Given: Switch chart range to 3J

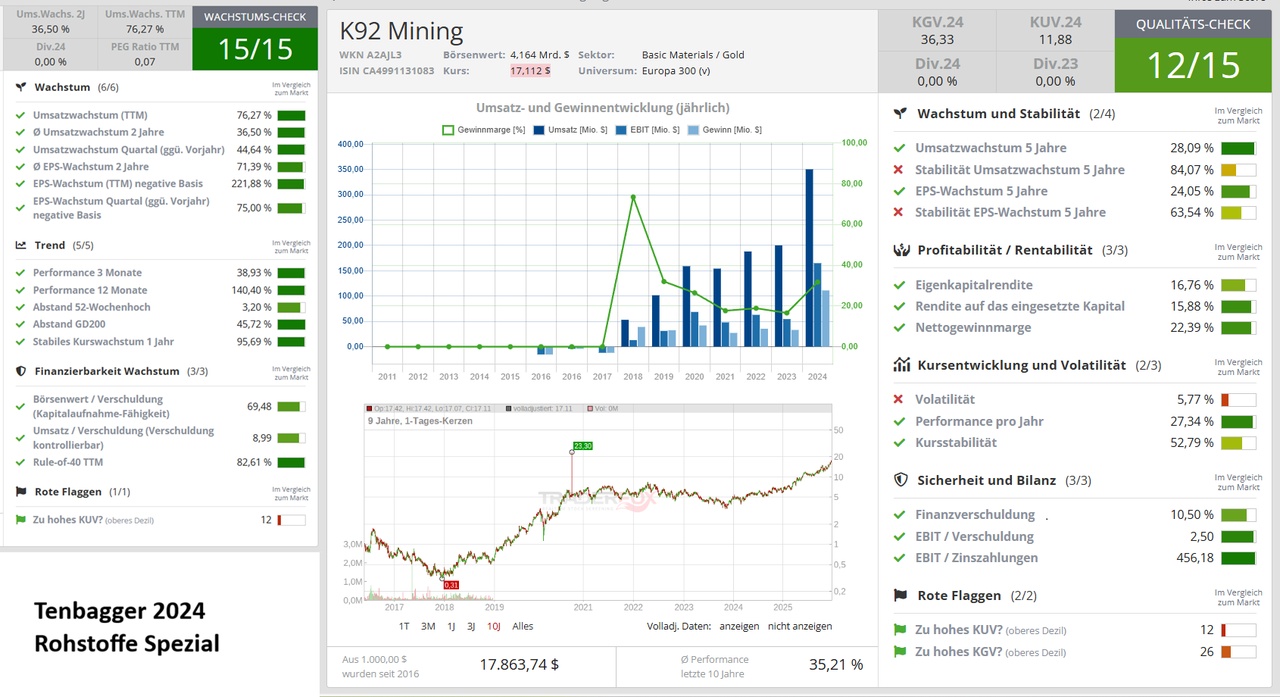Looking at the screenshot, I should (x=471, y=626).
